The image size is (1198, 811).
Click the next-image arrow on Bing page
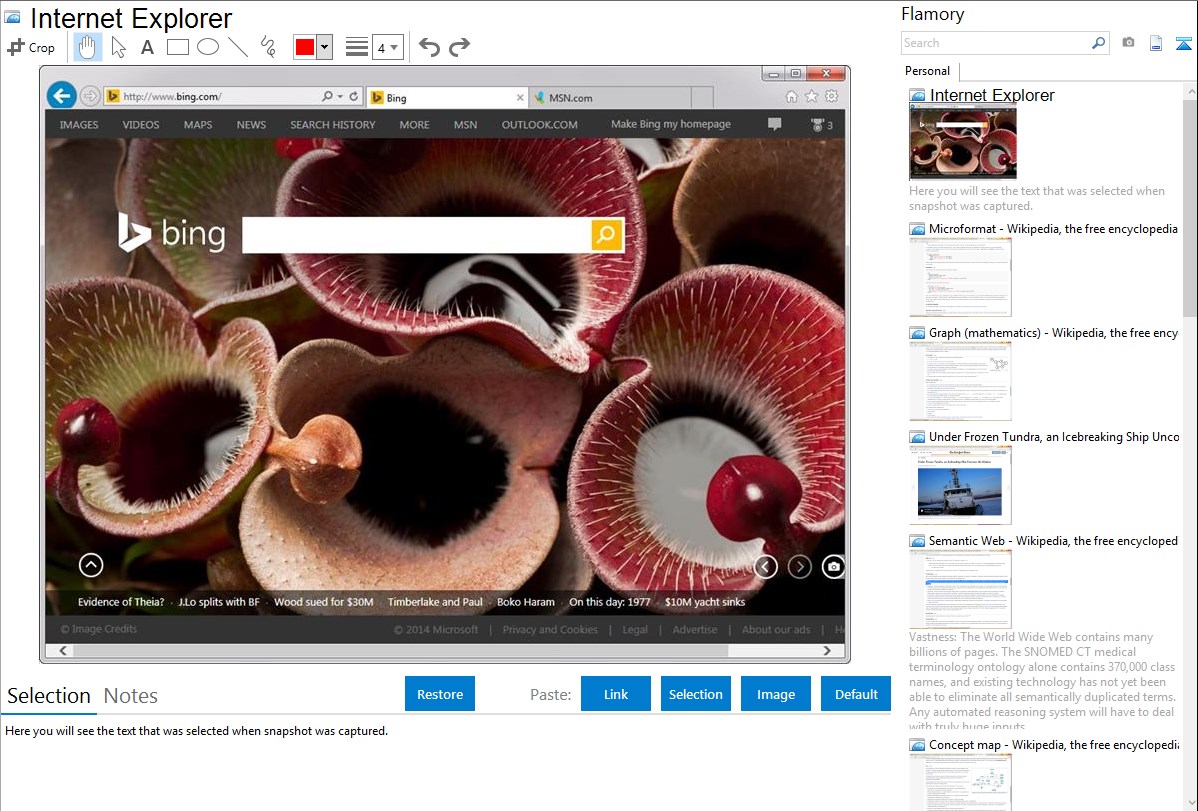[799, 566]
